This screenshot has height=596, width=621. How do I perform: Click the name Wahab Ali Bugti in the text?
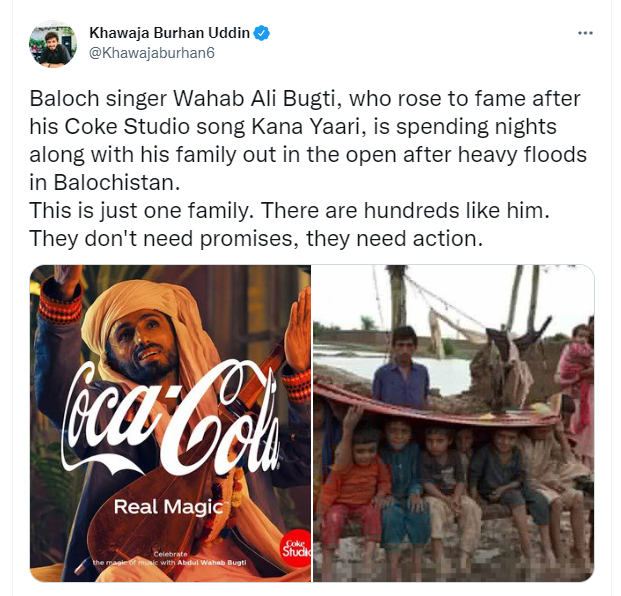[x=255, y=99]
